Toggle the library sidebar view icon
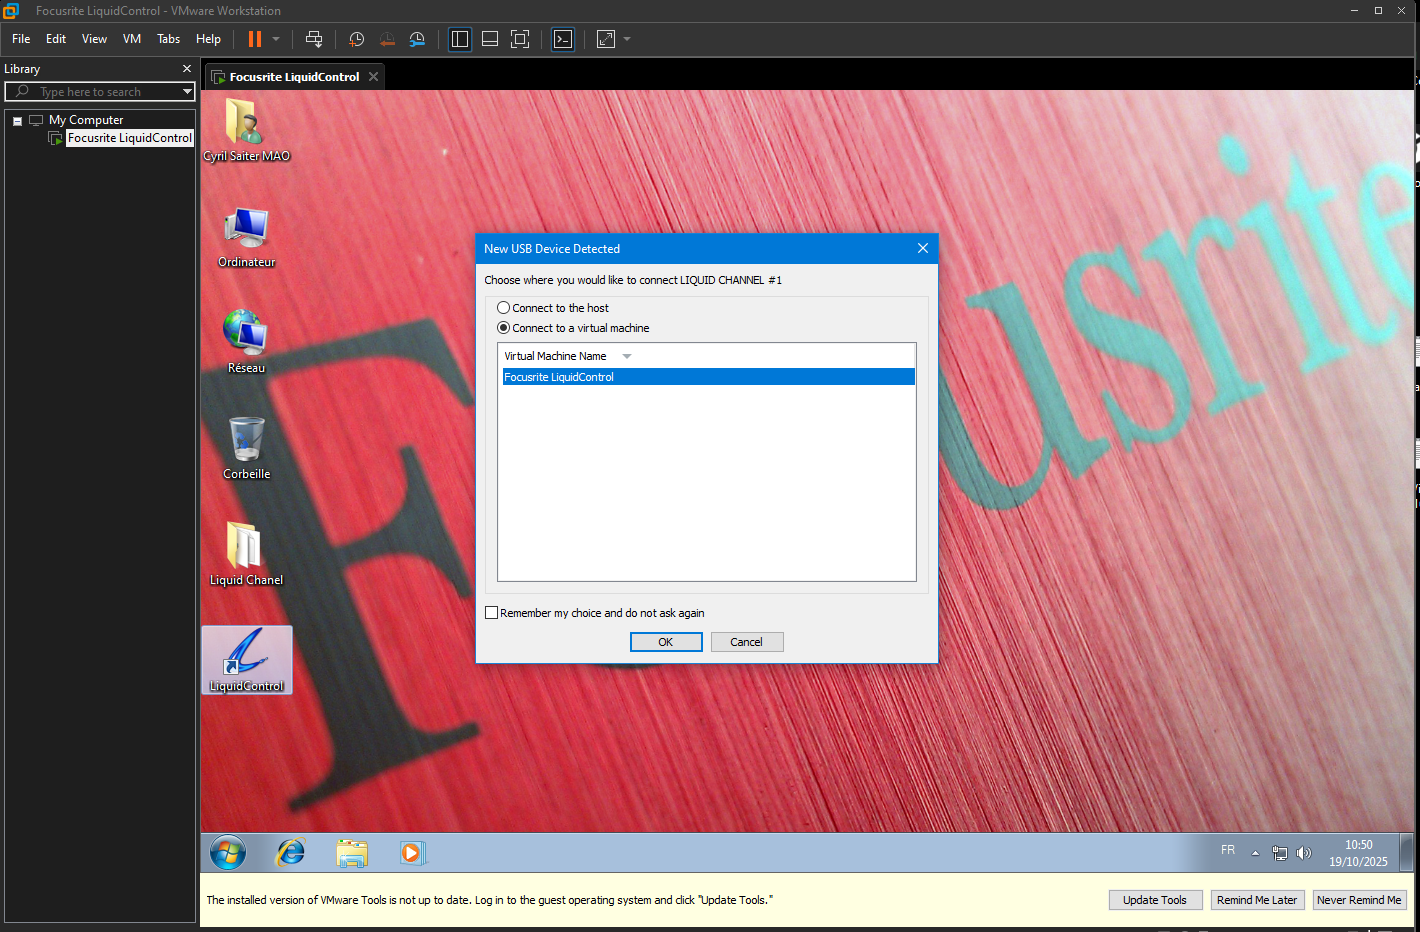The image size is (1420, 932). click(460, 39)
